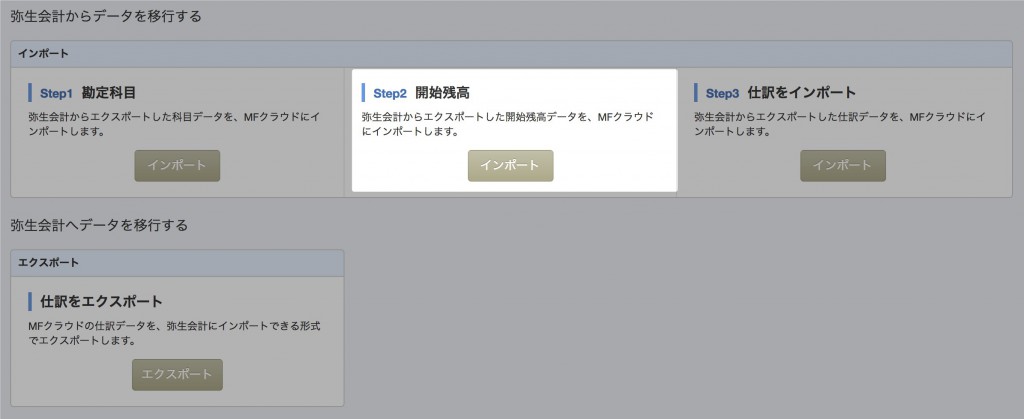Click the 科目データ description under Step1

174,124
